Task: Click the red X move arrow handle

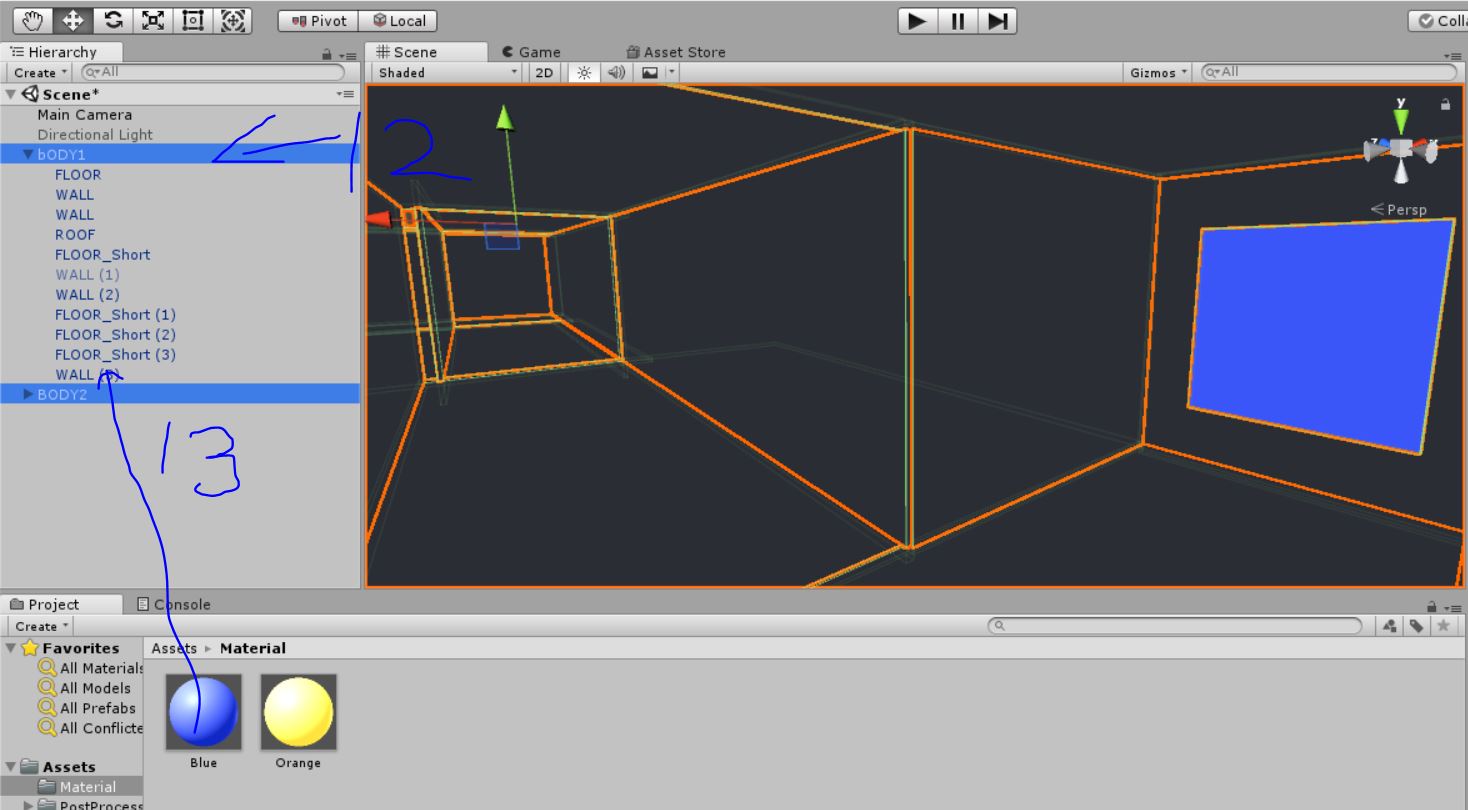Action: [x=379, y=218]
